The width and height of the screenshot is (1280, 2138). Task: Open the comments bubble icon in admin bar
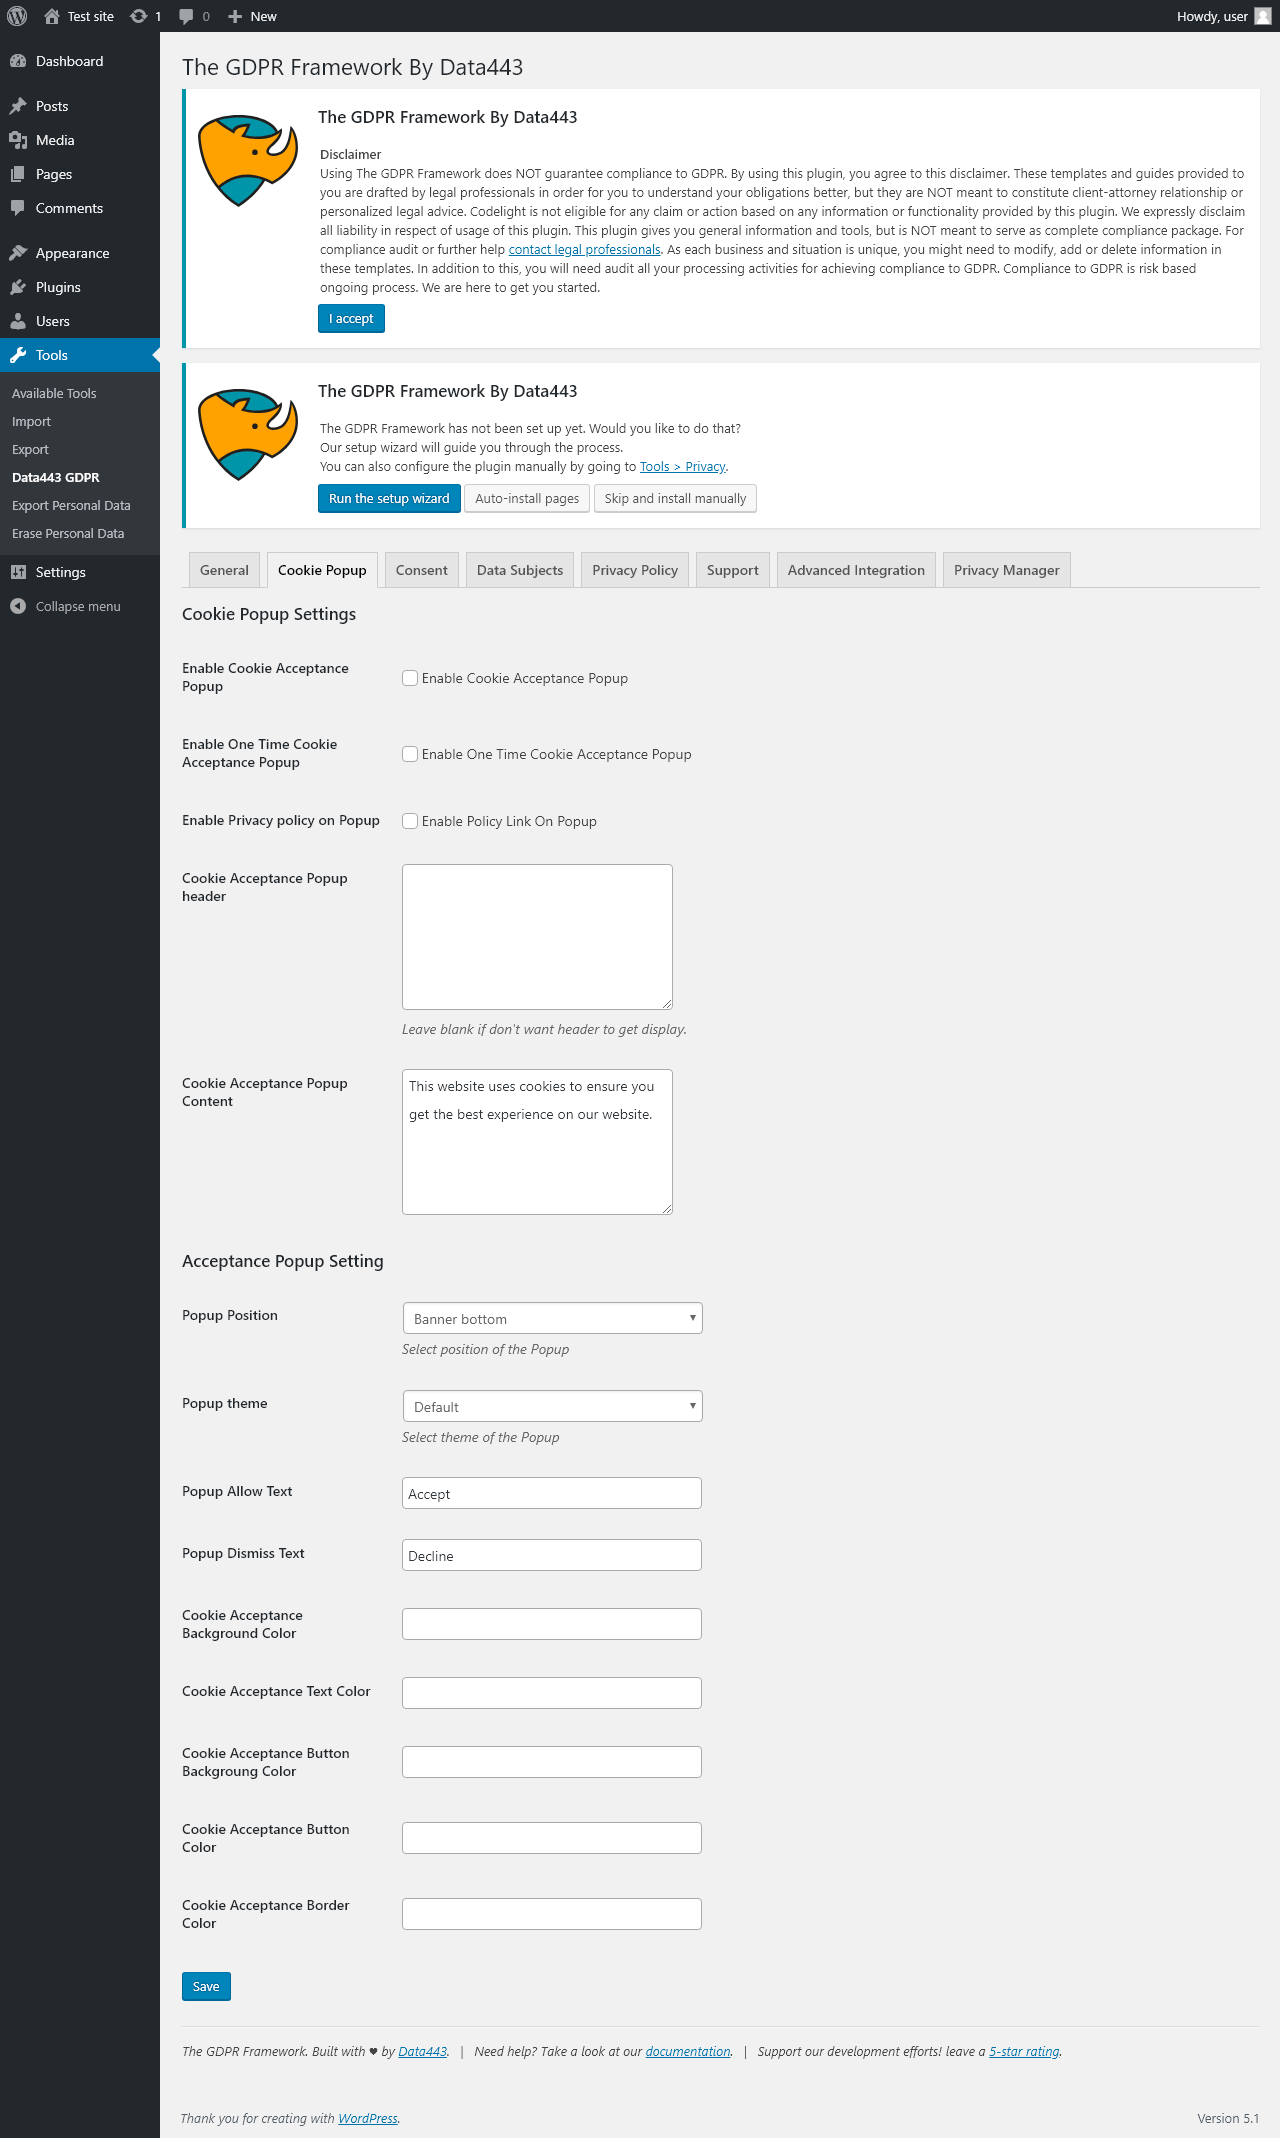(186, 16)
